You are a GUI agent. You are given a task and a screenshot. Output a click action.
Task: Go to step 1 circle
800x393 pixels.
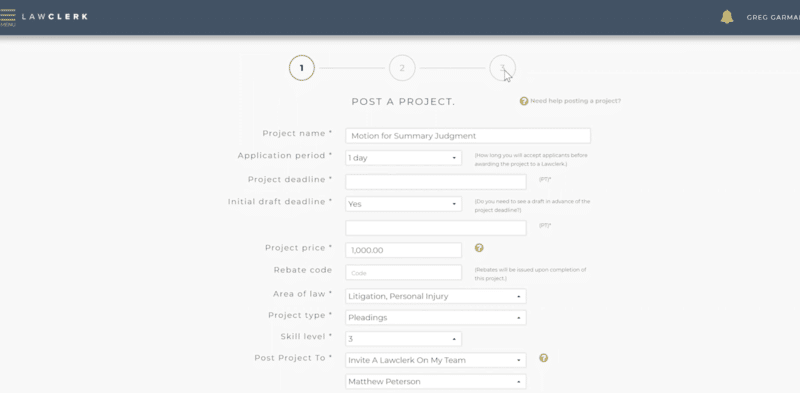(x=302, y=68)
